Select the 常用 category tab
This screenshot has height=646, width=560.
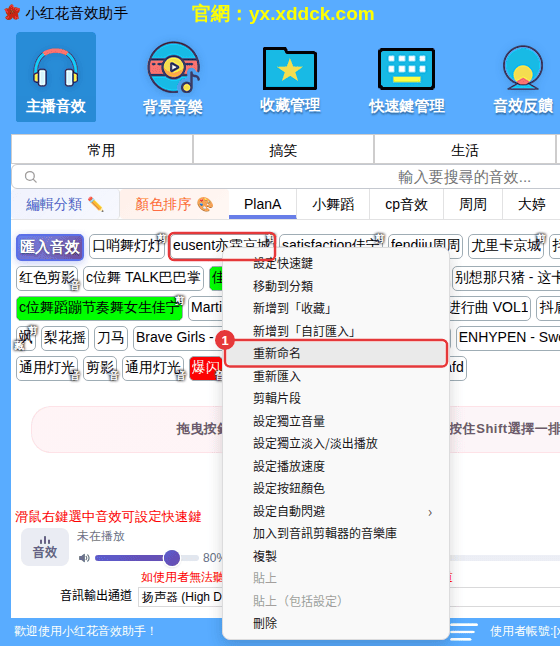102,150
